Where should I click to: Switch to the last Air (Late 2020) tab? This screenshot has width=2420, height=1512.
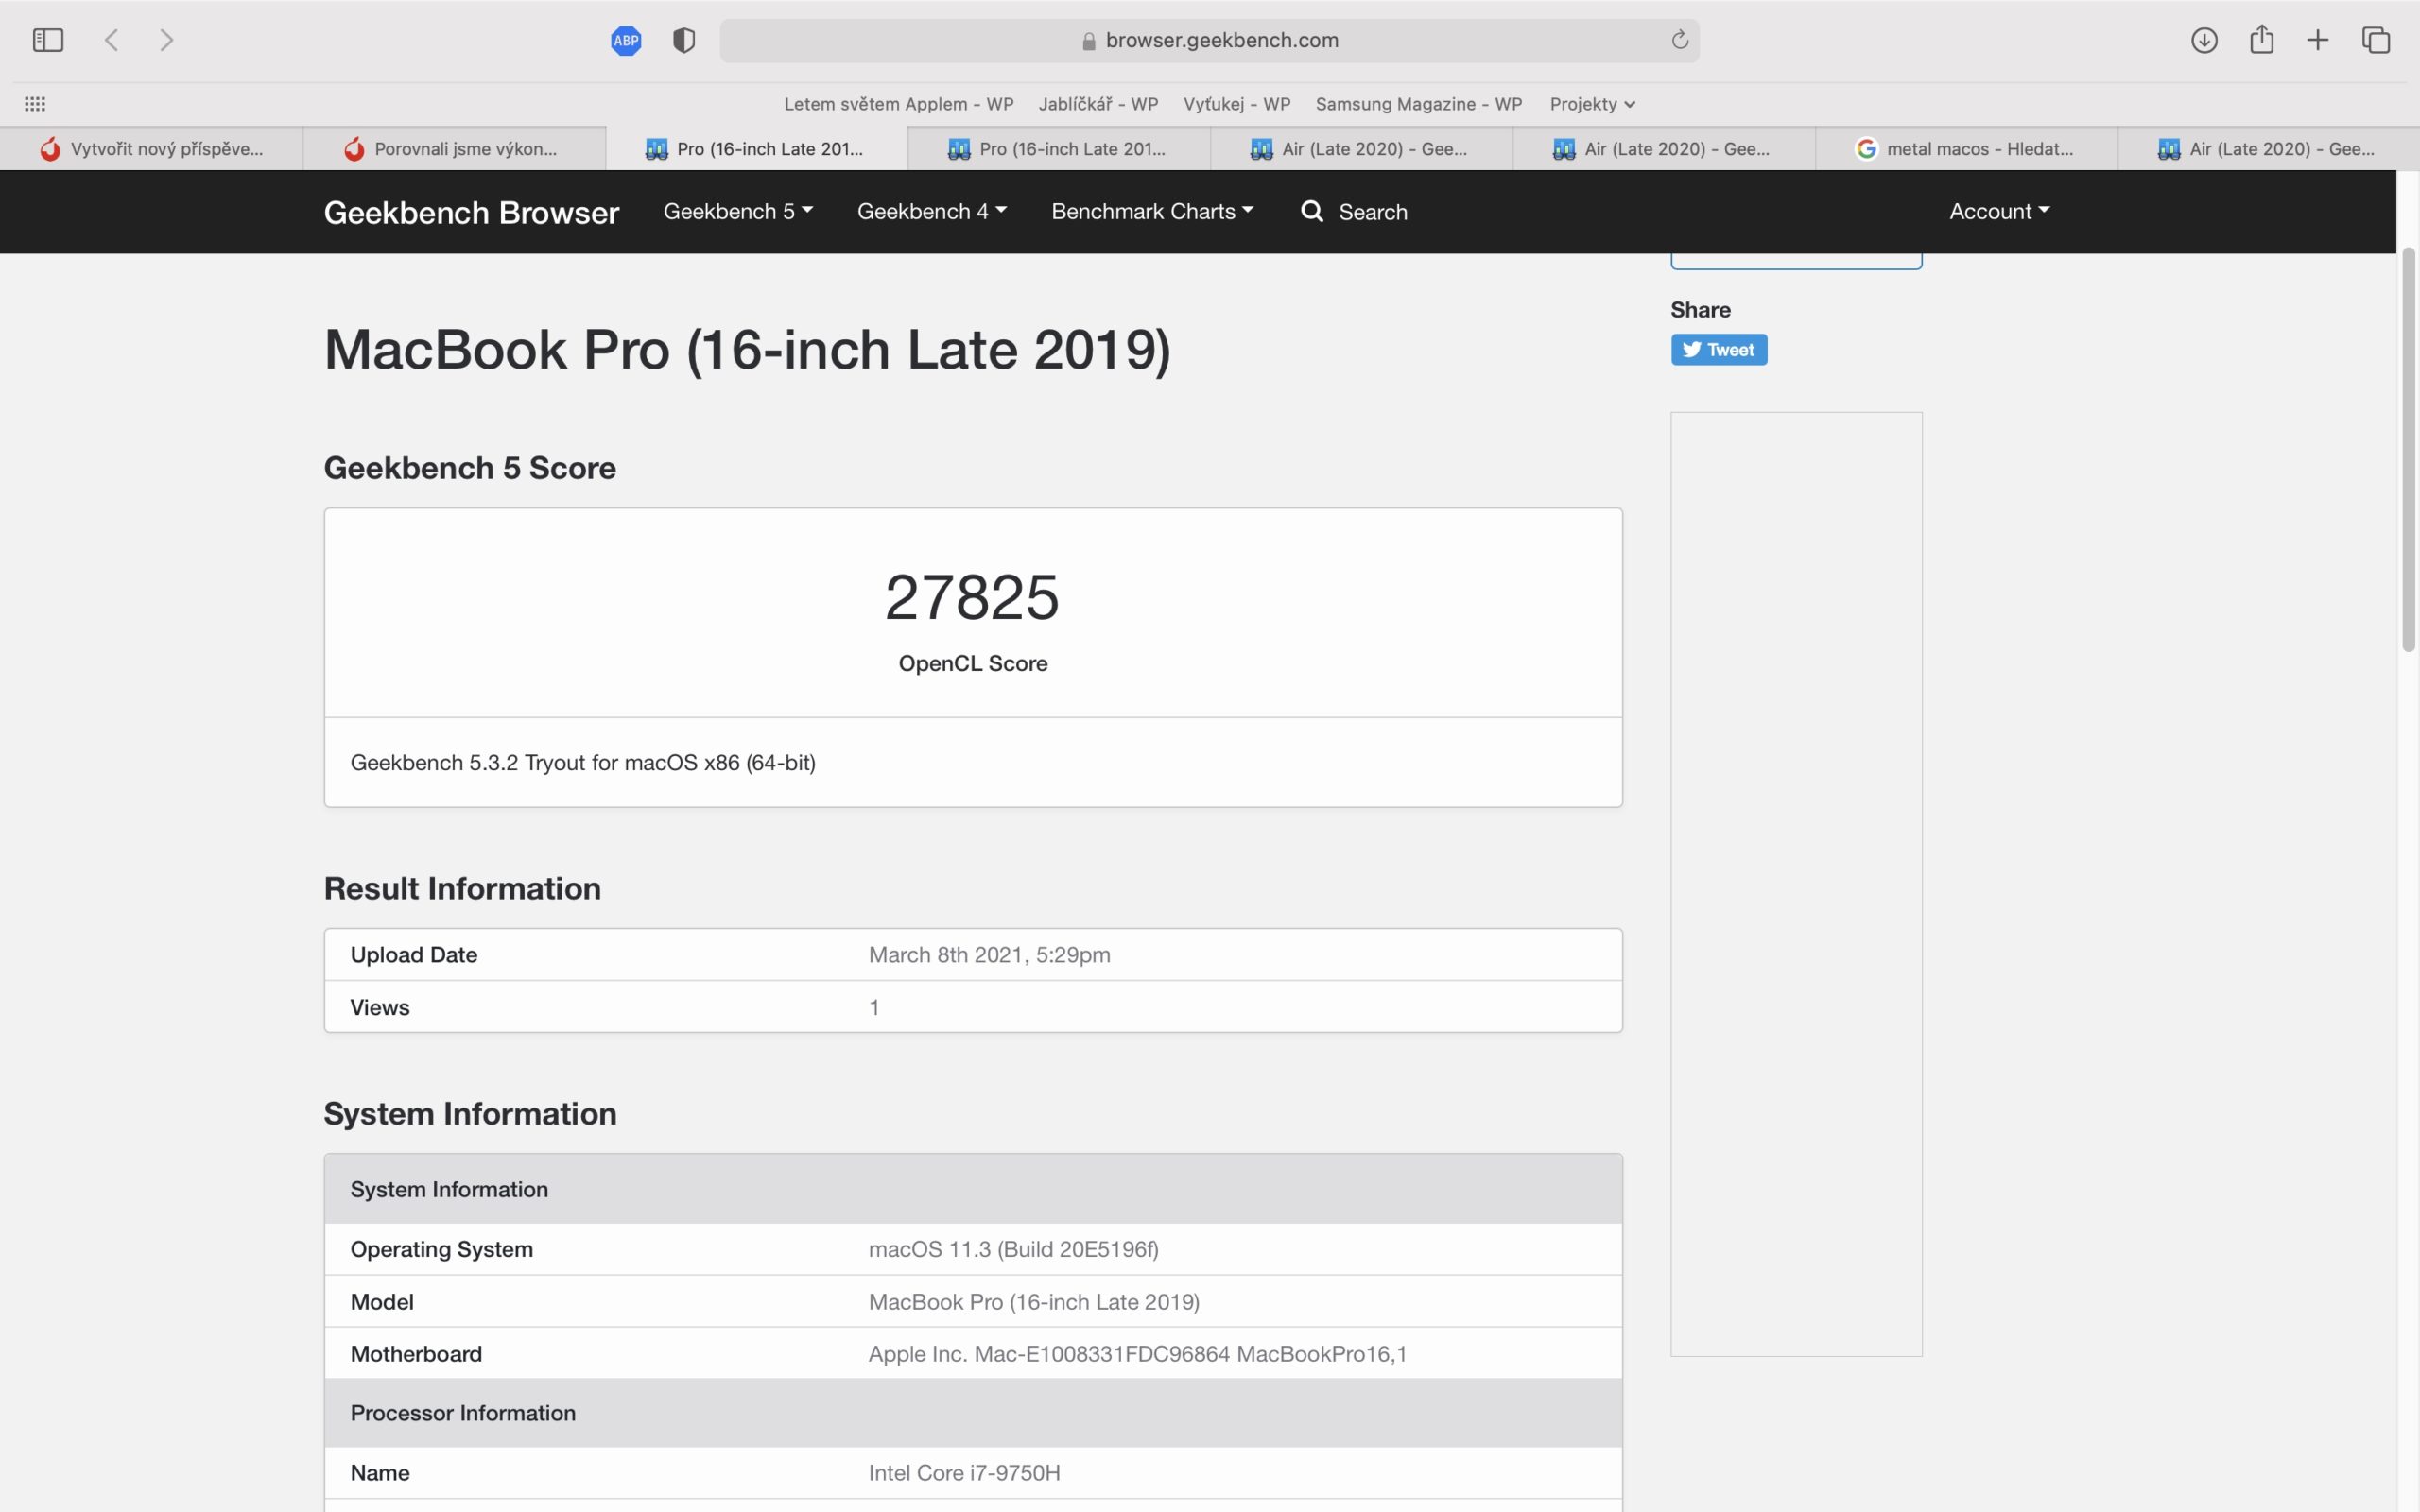coord(2267,149)
